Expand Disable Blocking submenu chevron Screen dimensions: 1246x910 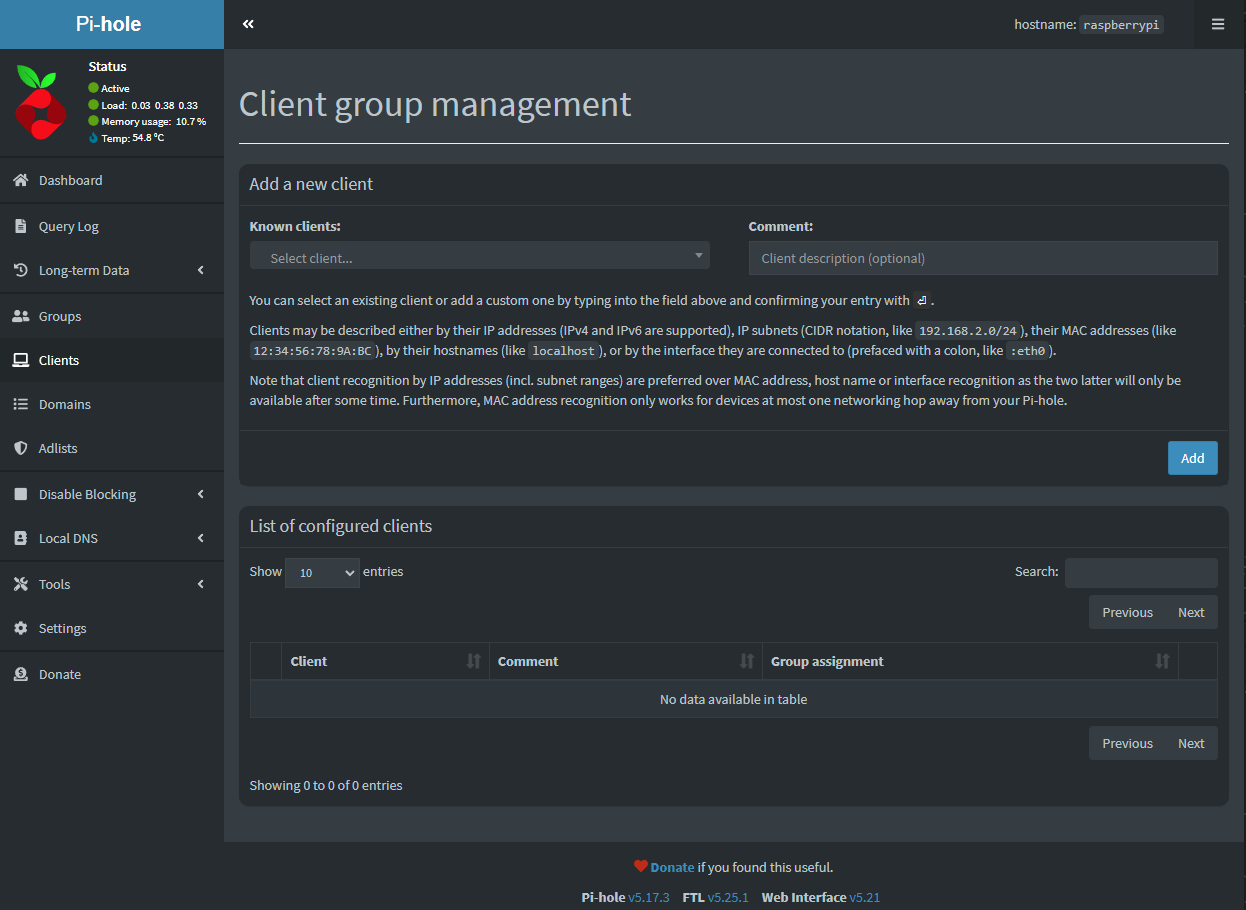[x=201, y=494]
